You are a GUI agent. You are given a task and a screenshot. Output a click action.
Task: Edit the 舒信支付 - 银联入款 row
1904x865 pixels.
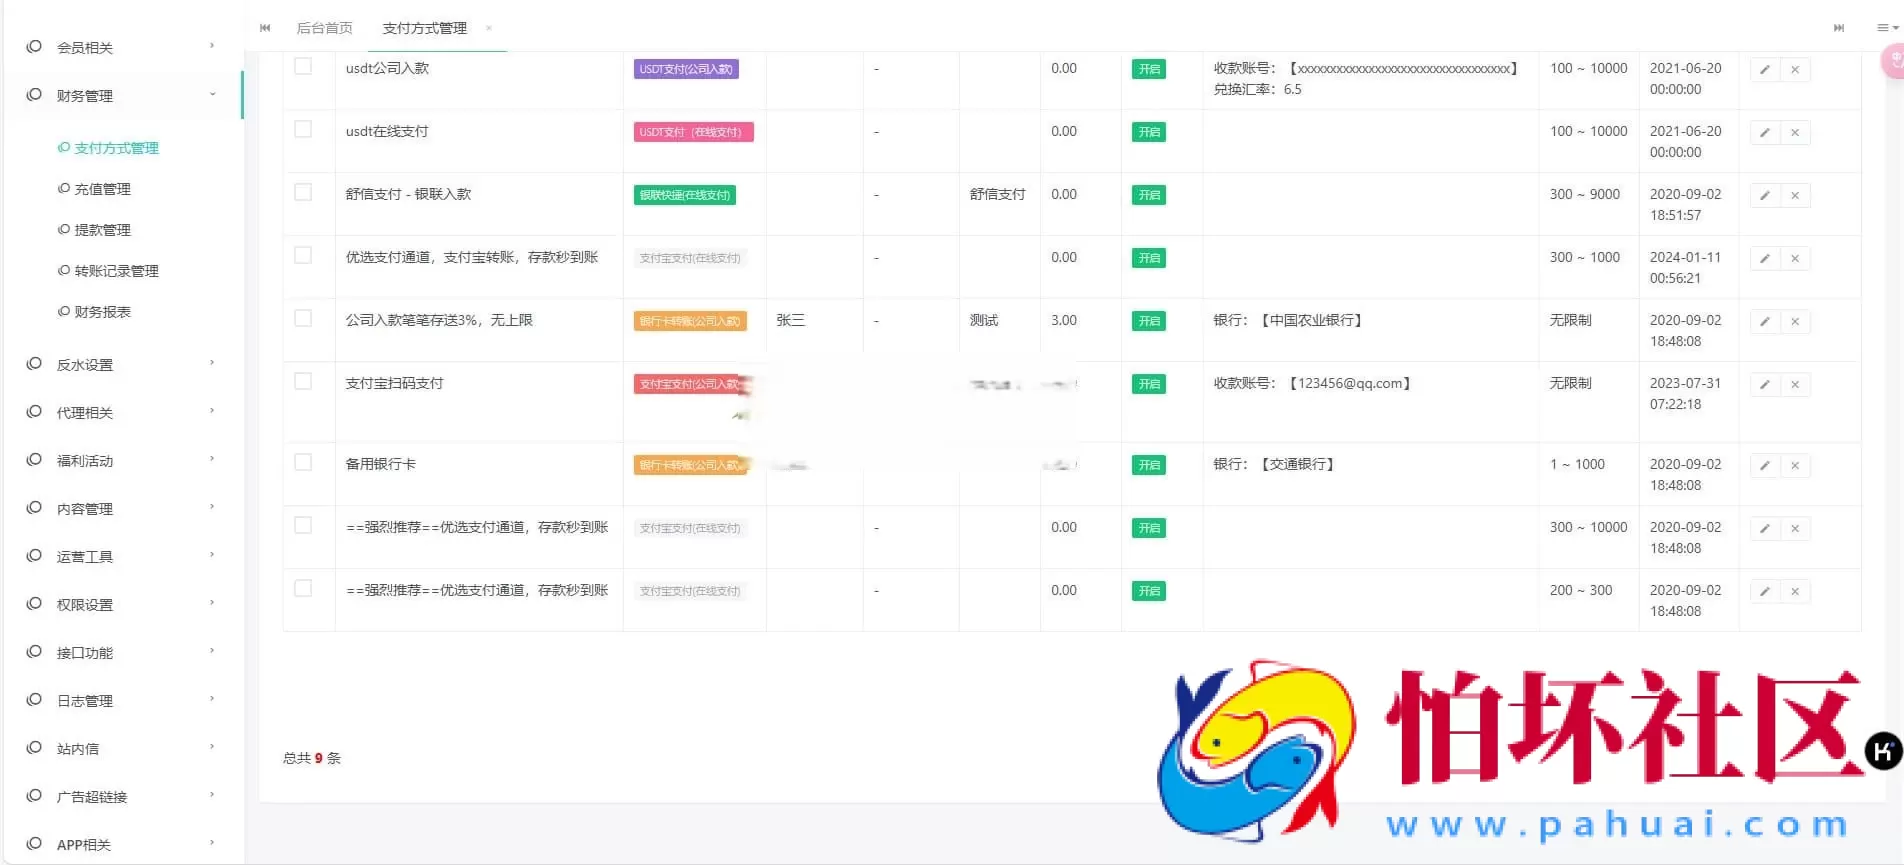(1765, 196)
